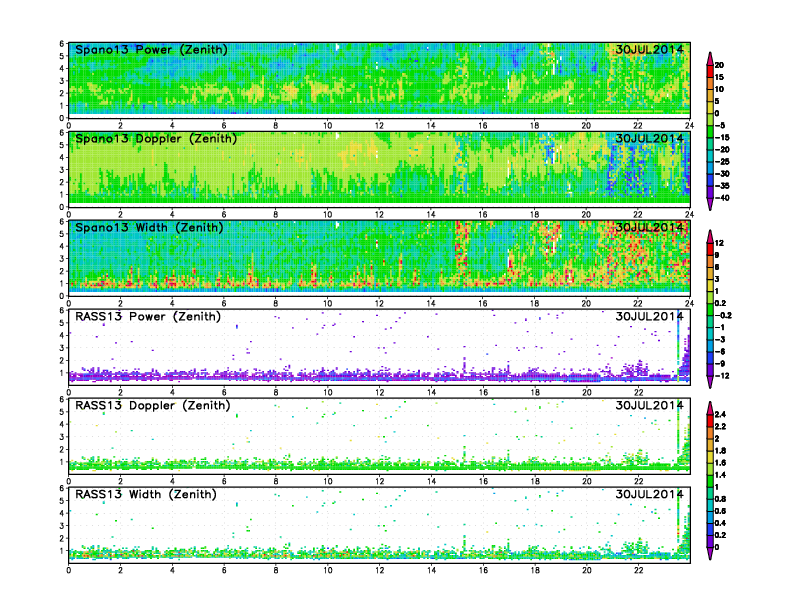Click the red swatch at 20 on top colorbar
Viewport: 792px width, 612px height.
(x=710, y=71)
